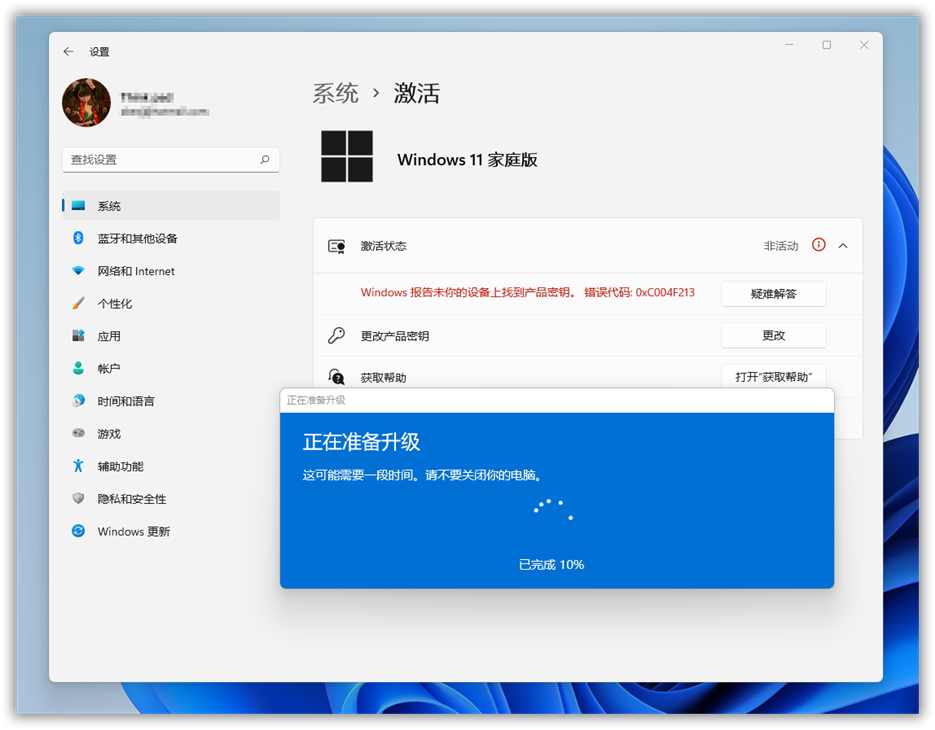Open the user profile avatar
The width and height of the screenshot is (935, 730).
[x=86, y=102]
